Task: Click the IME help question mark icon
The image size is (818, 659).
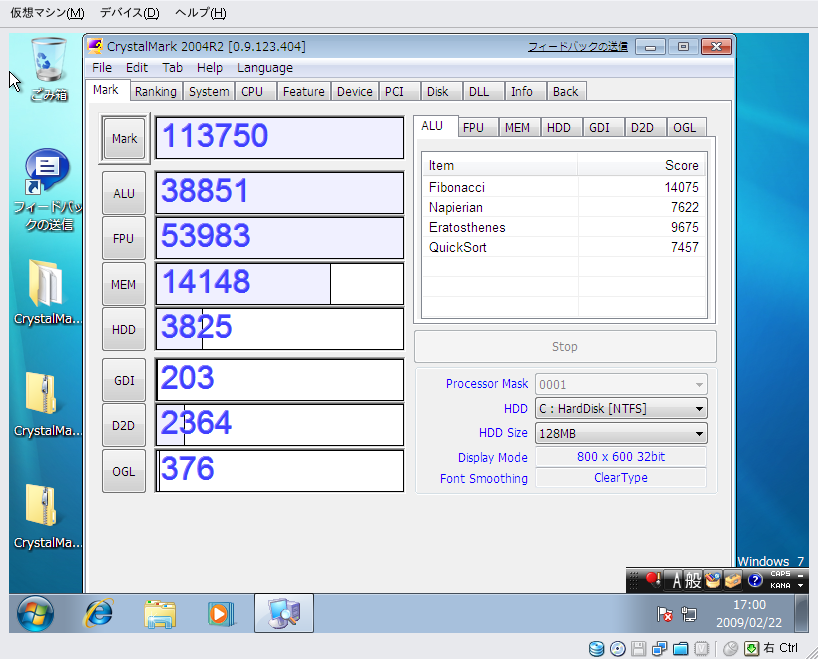Action: click(755, 580)
